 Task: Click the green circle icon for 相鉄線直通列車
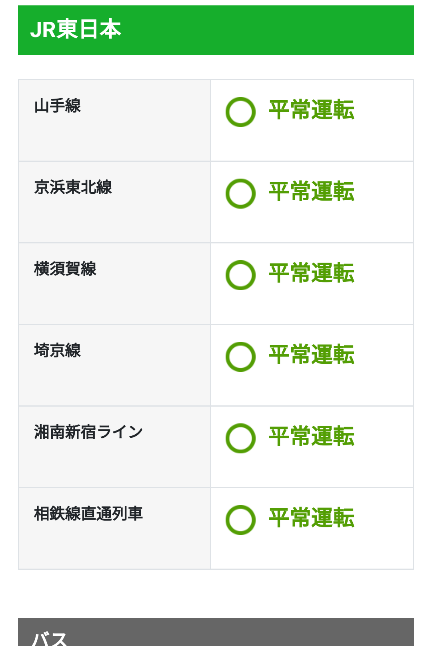[x=241, y=520]
